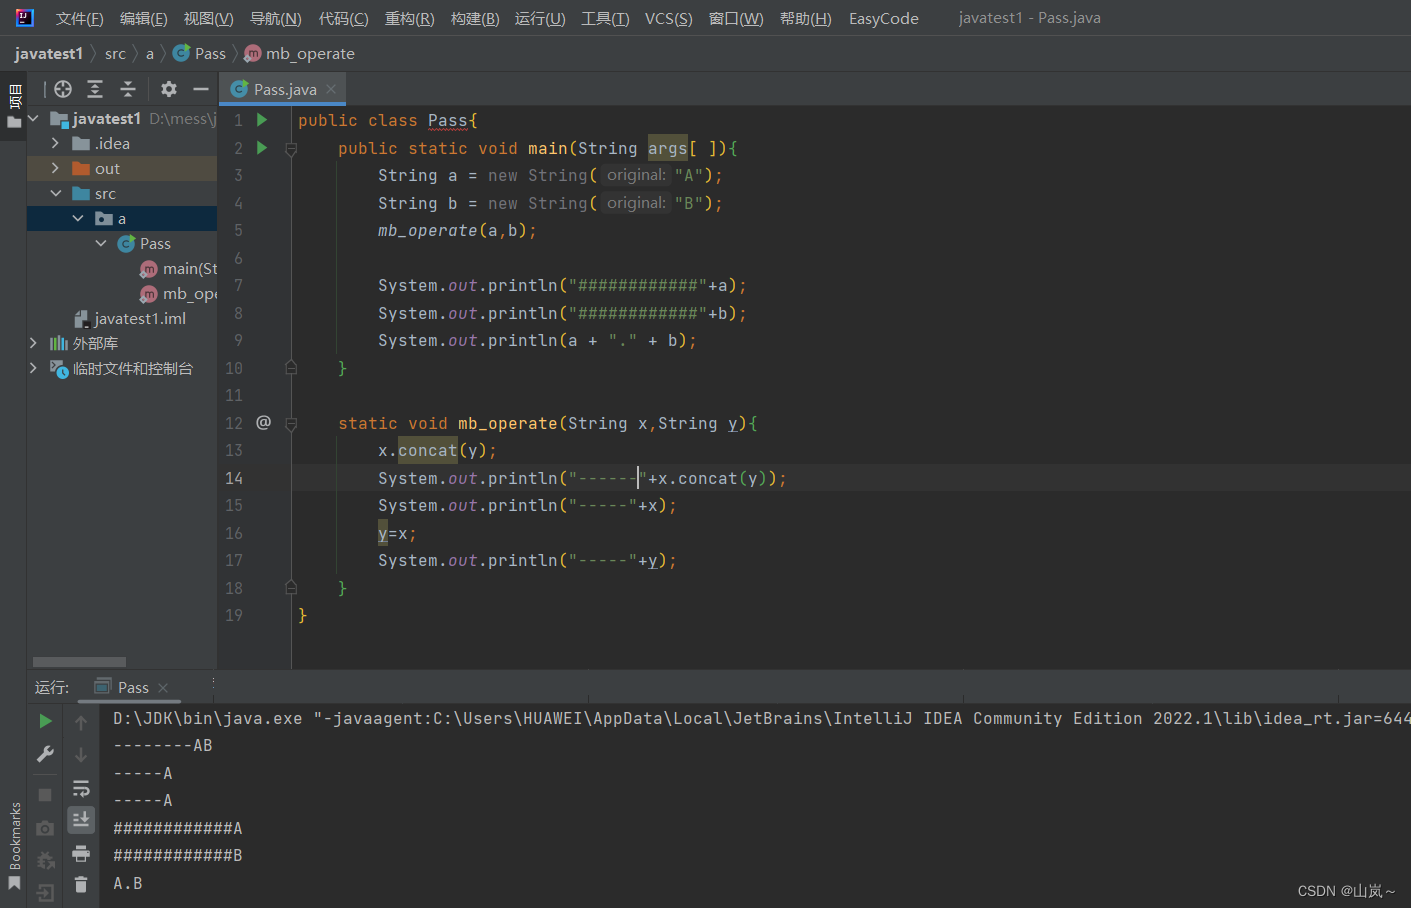Open the 重构(R) Refactor menu

click(410, 19)
